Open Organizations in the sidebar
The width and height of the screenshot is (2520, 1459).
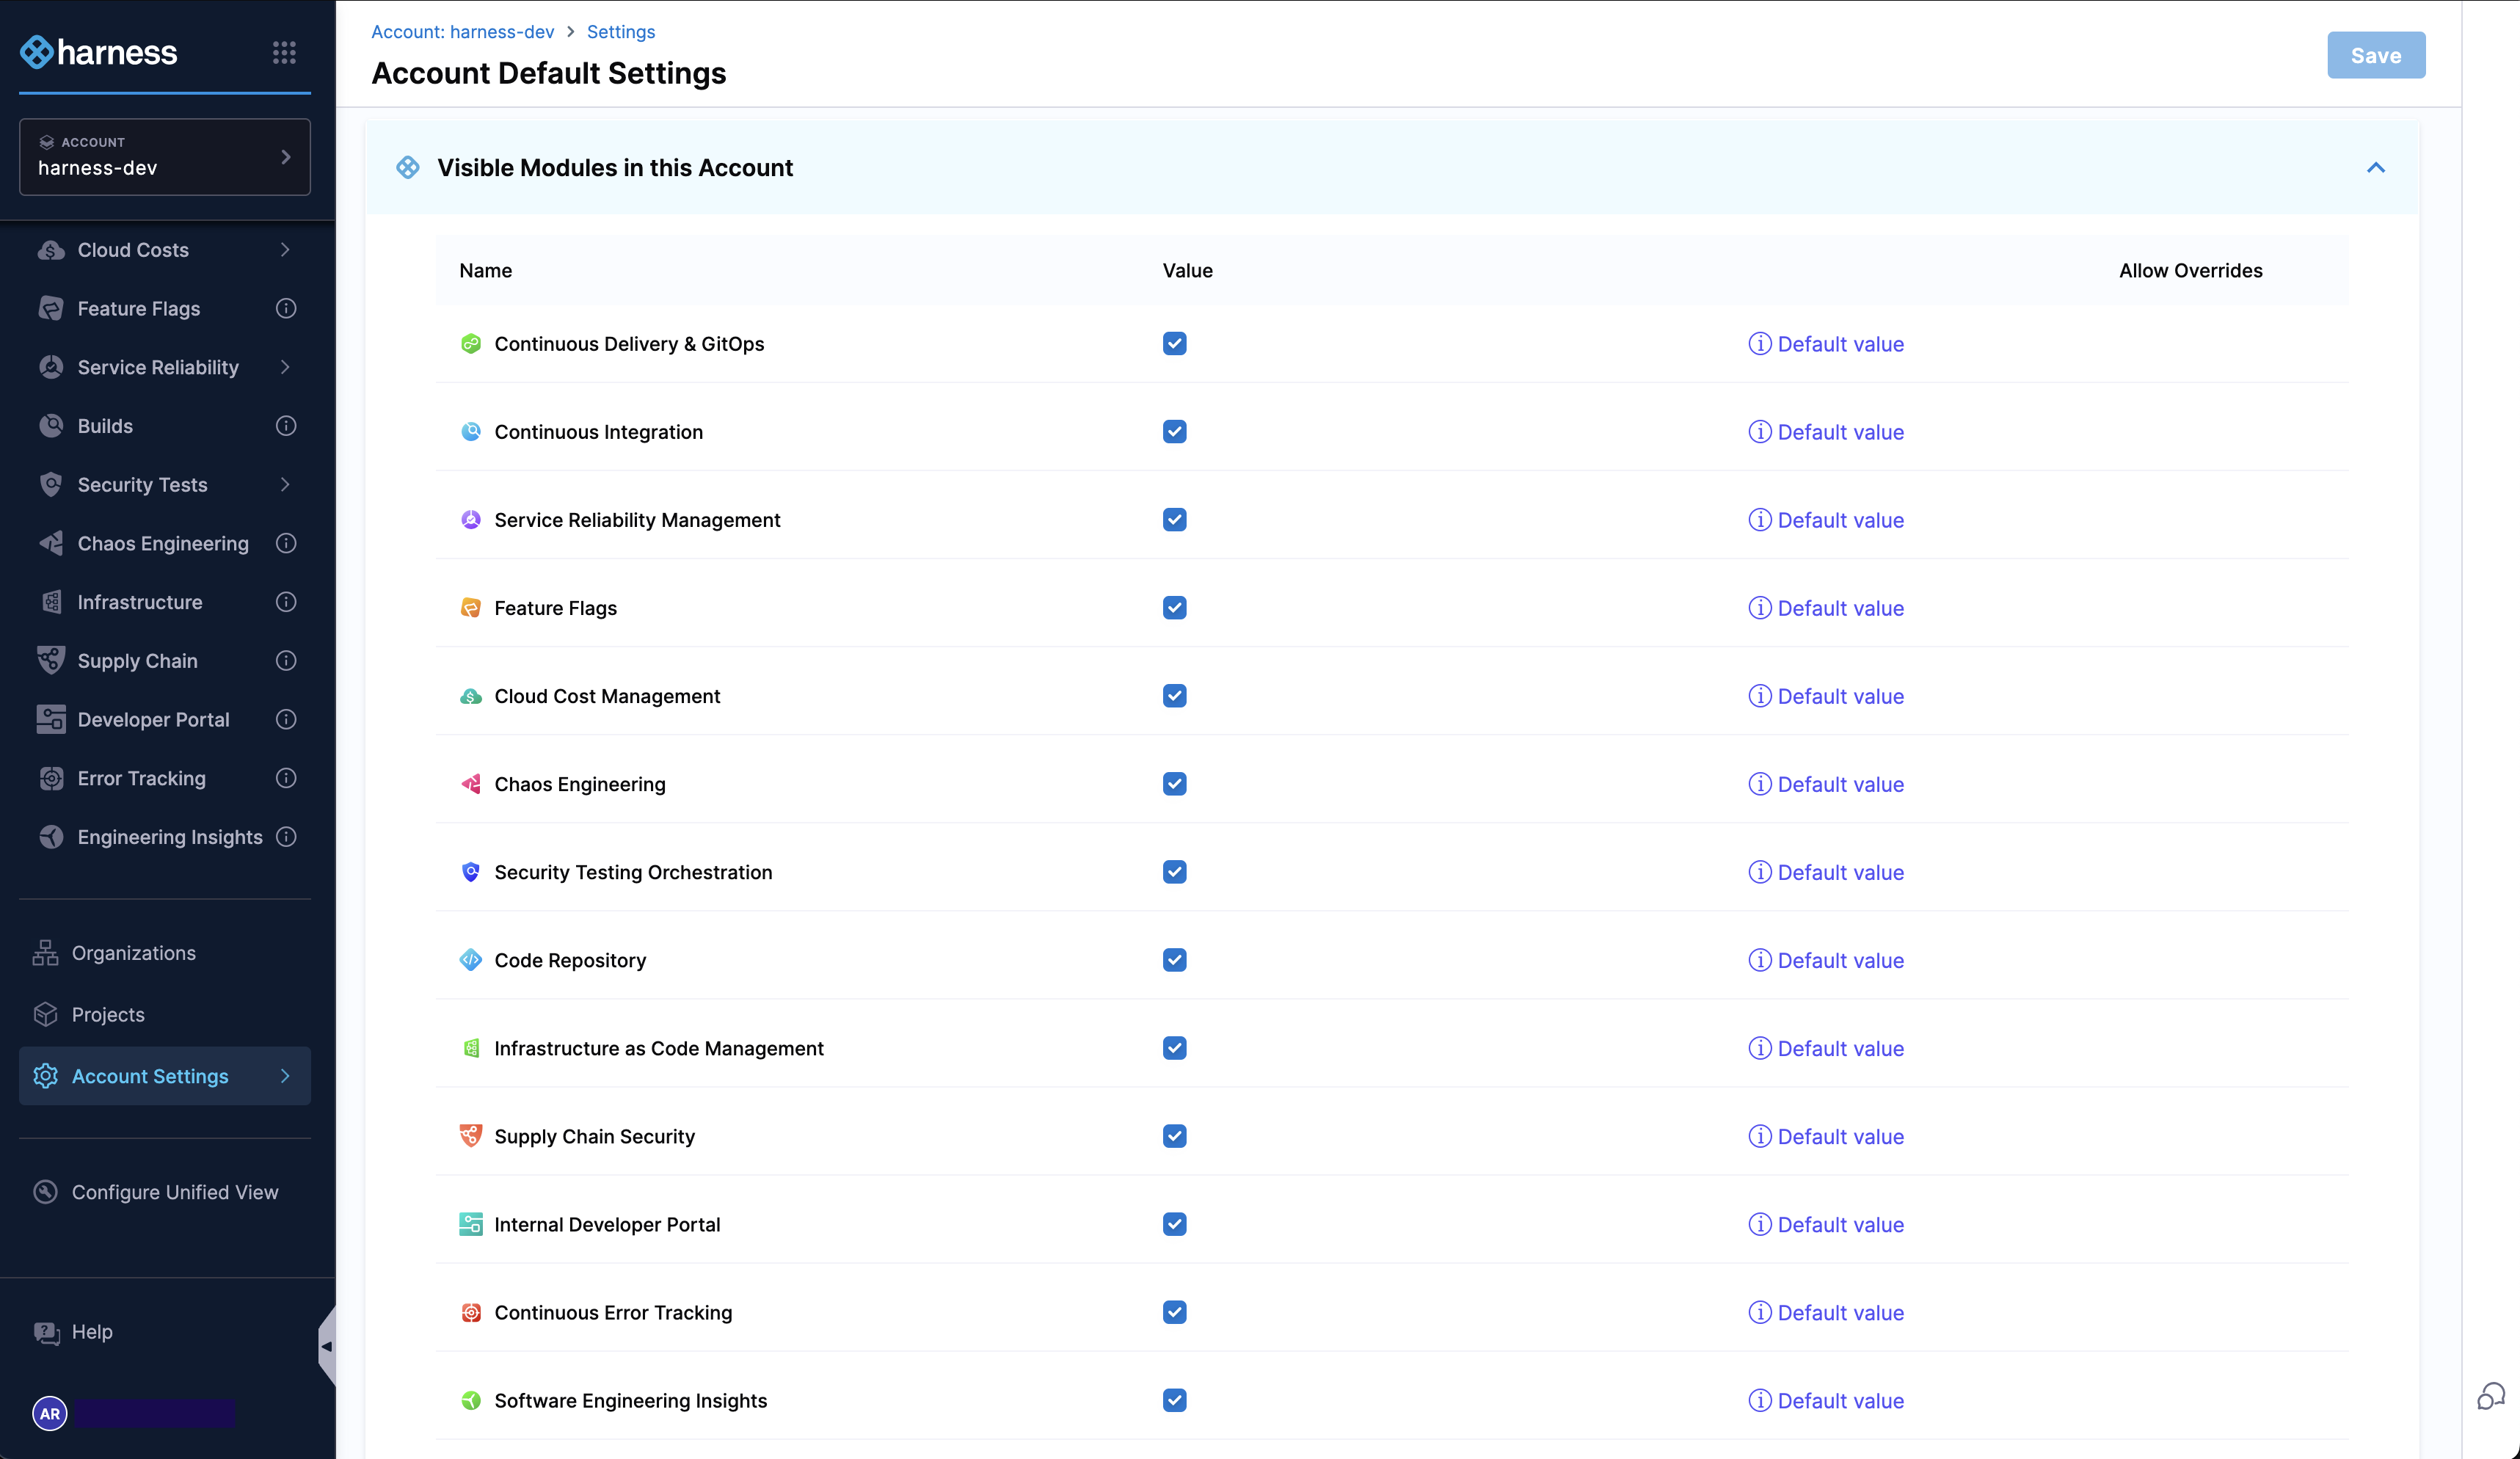[x=133, y=953]
